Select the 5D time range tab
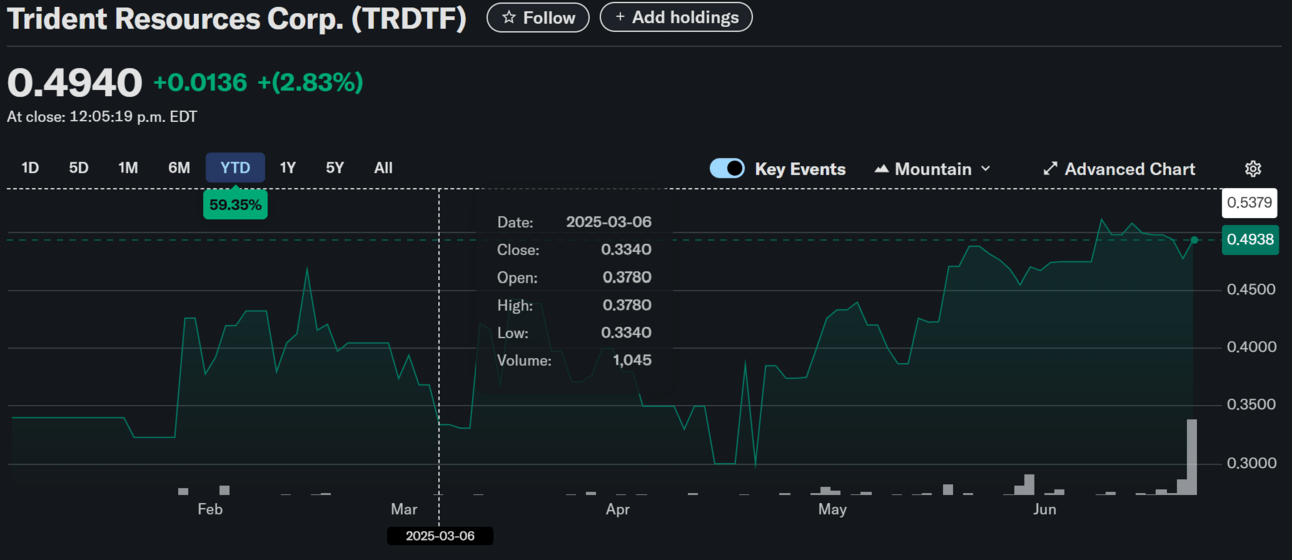The width and height of the screenshot is (1292, 560). (x=79, y=168)
